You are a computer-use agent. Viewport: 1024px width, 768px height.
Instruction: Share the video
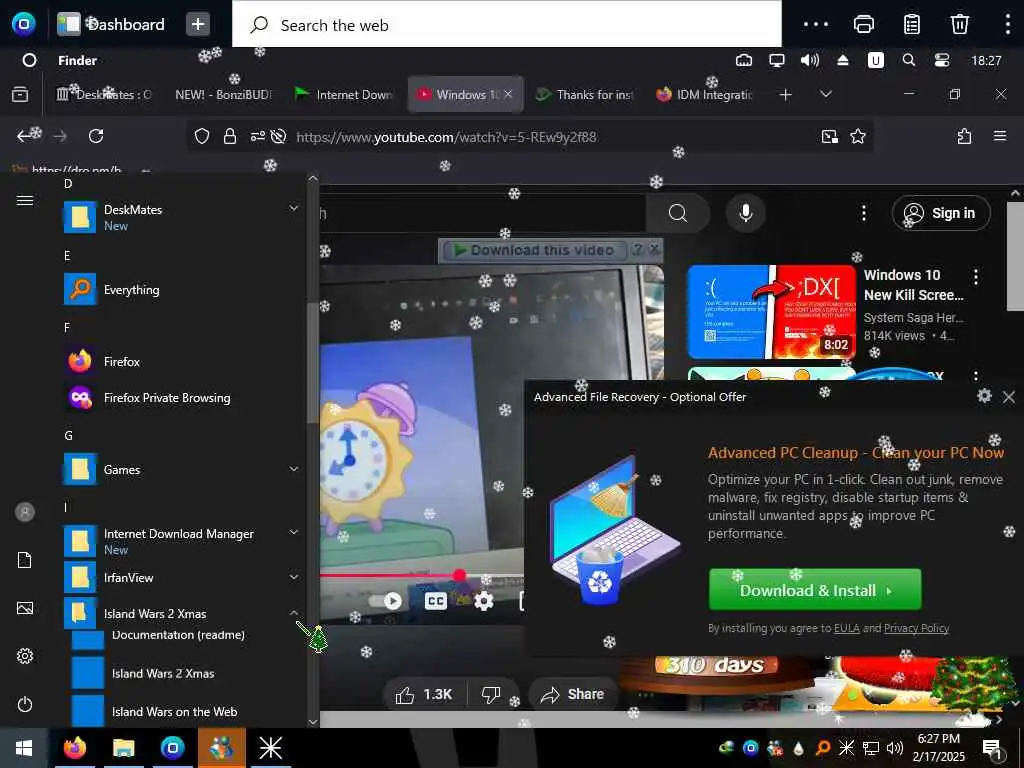[x=572, y=694]
